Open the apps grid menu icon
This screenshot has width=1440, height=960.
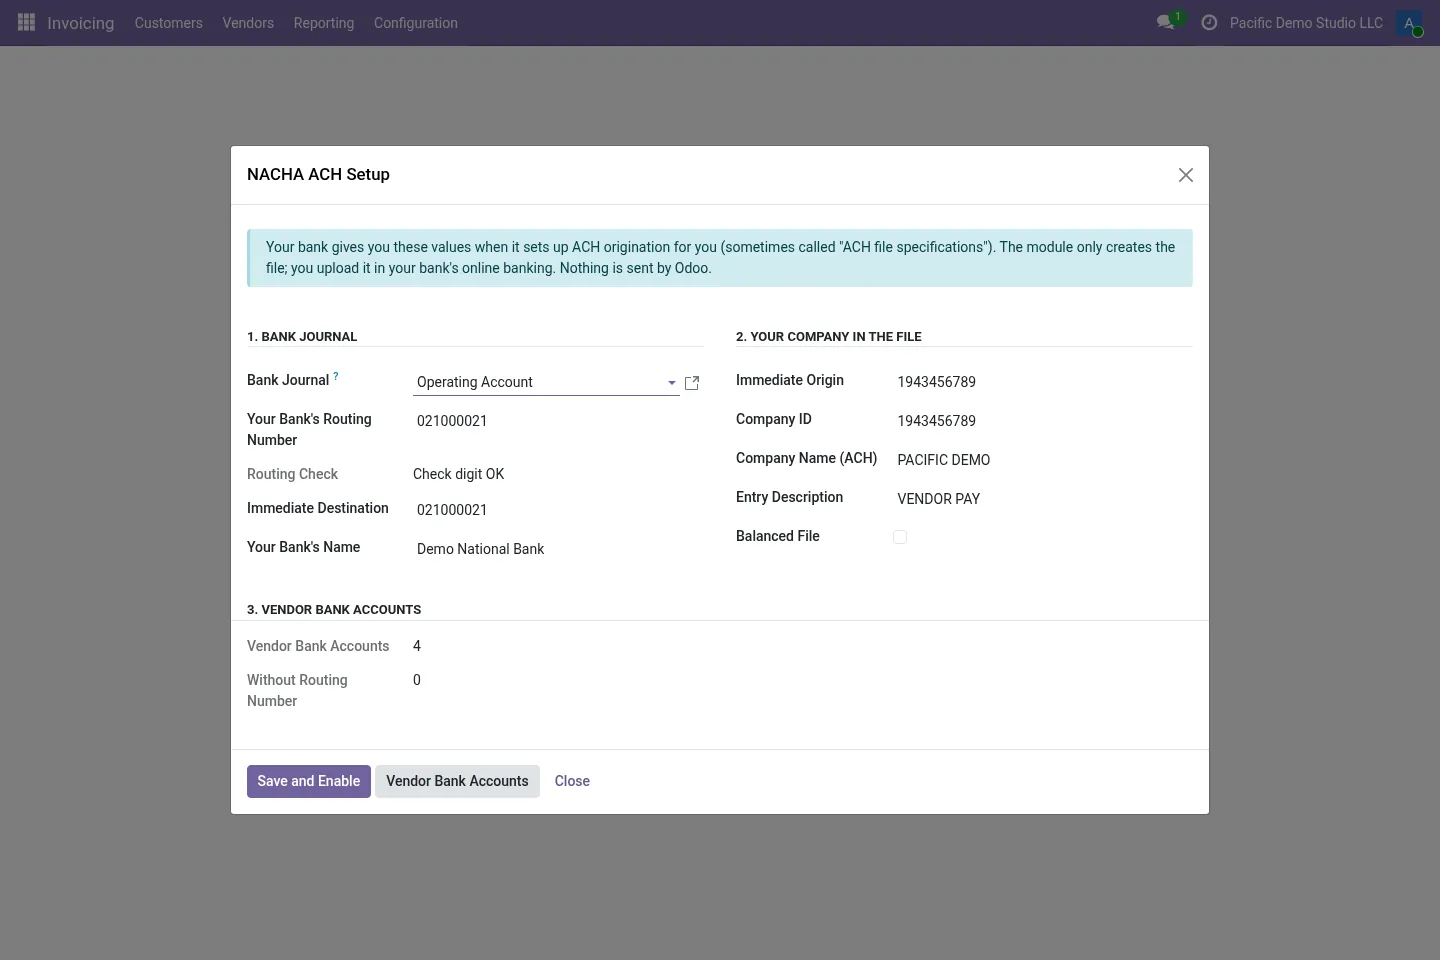pyautogui.click(x=27, y=22)
